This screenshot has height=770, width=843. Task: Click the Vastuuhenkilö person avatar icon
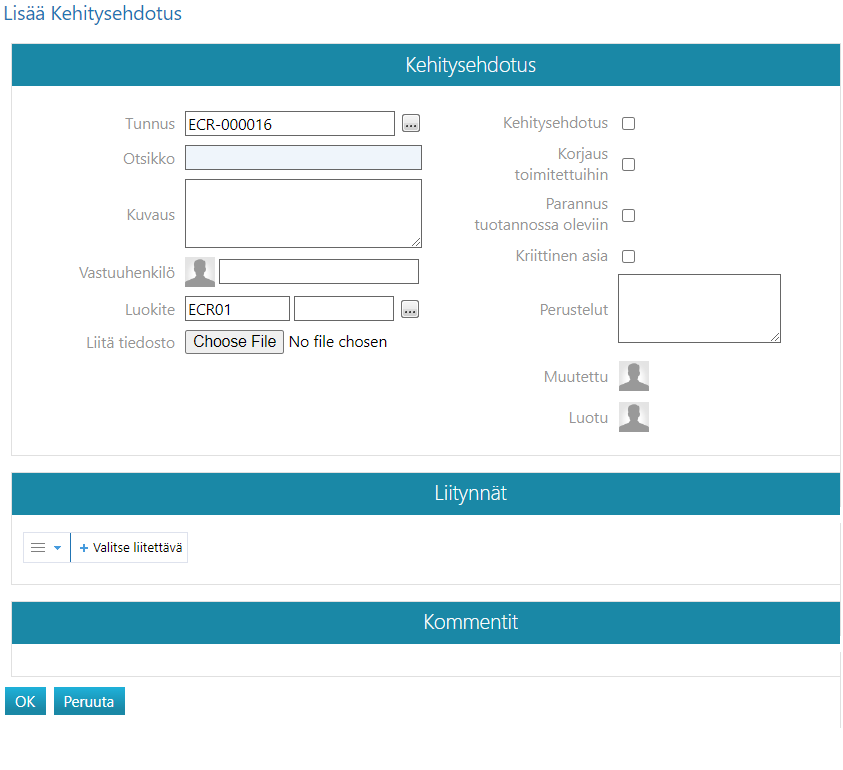[x=200, y=272]
